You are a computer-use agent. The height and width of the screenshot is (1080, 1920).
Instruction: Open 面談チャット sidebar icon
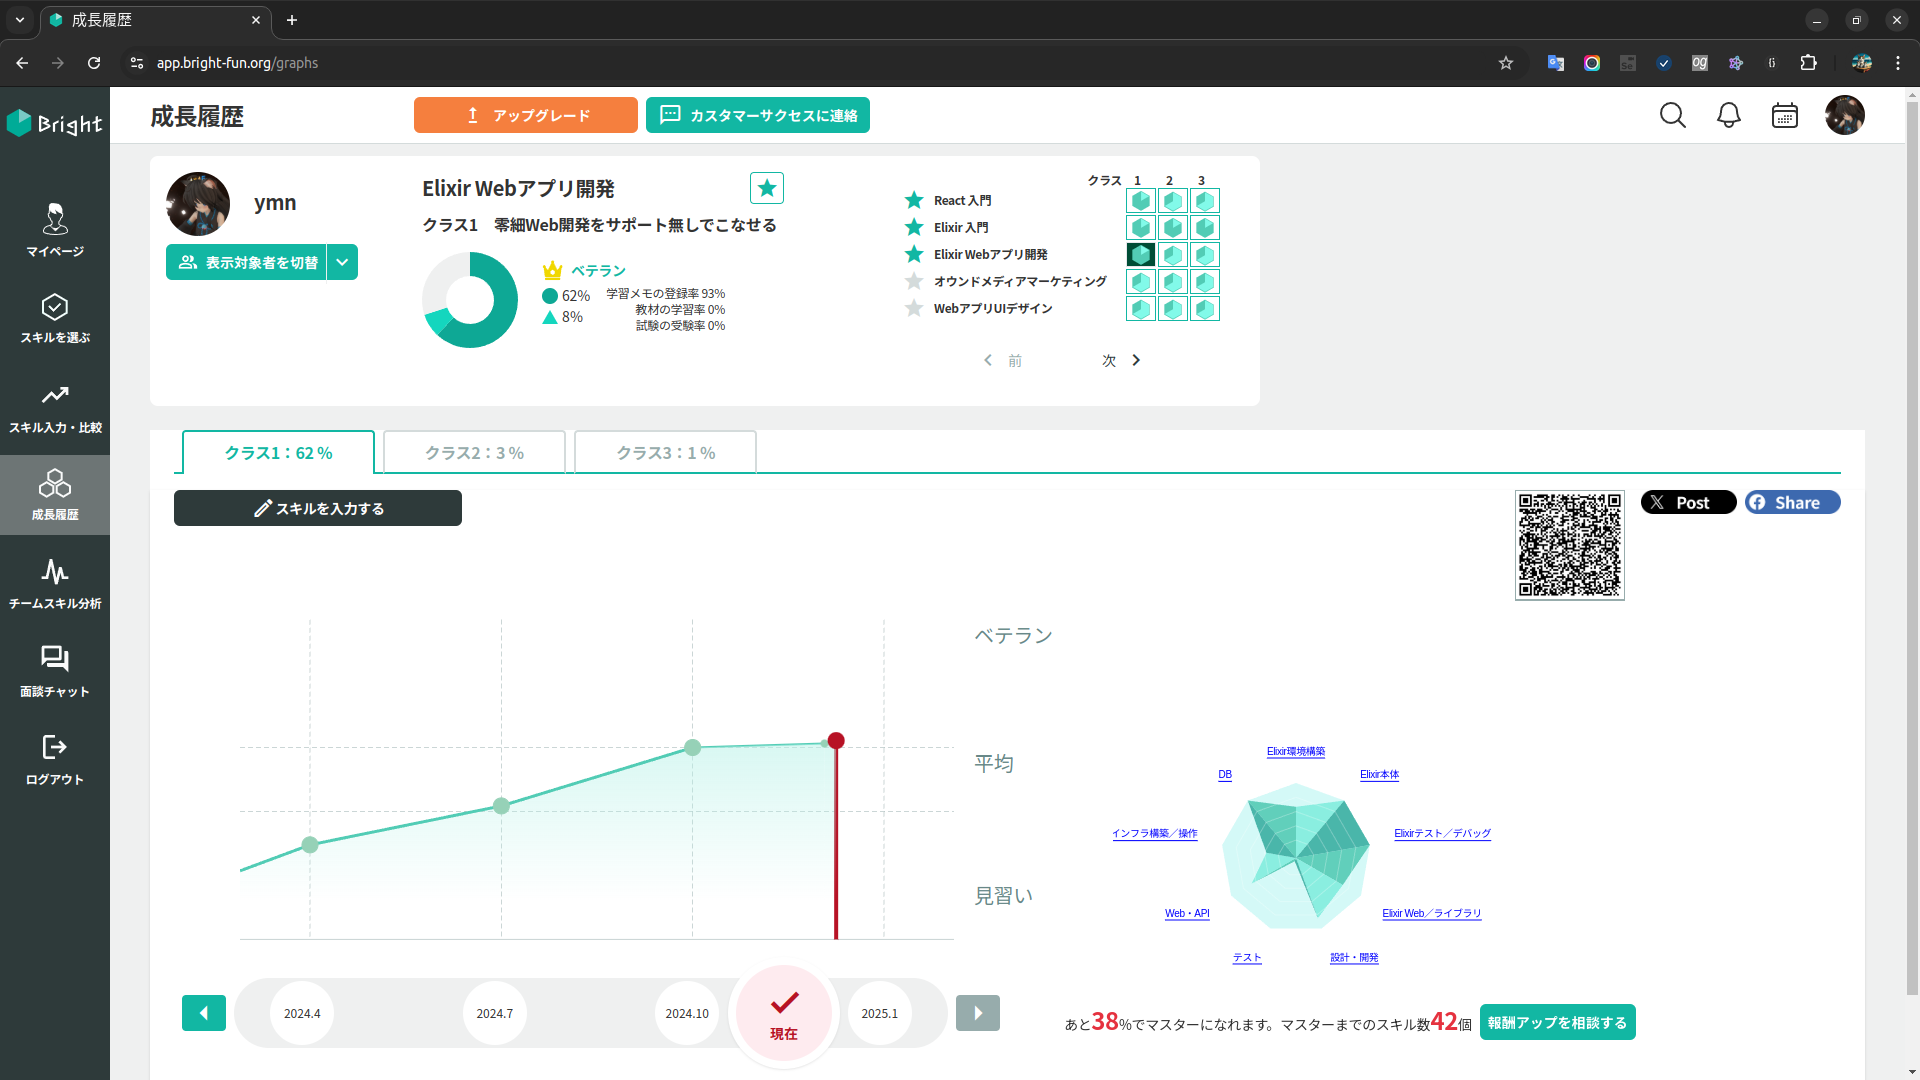point(55,670)
